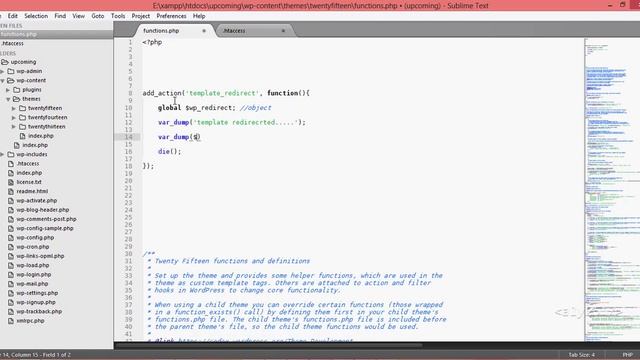Click file icon beside wp-config.php

point(11,238)
